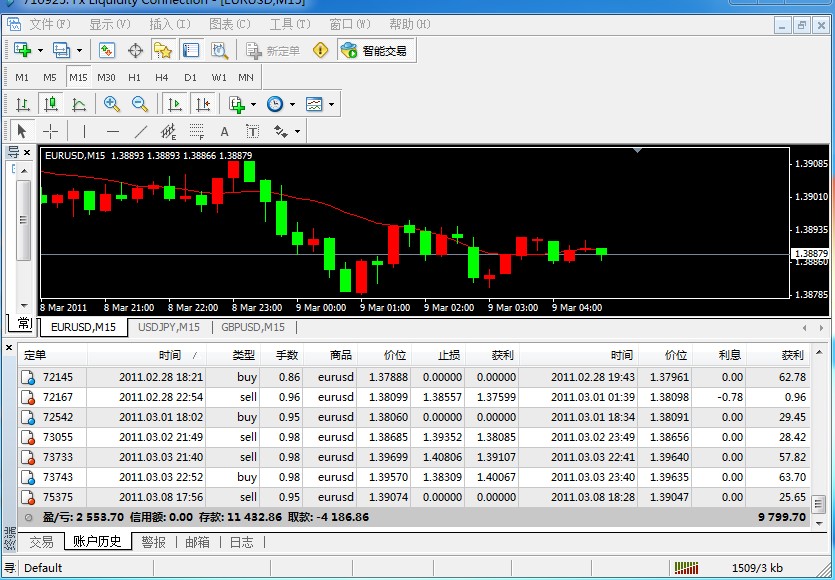
Task: Toggle the 智能交易 auto trading button
Action: (375, 51)
